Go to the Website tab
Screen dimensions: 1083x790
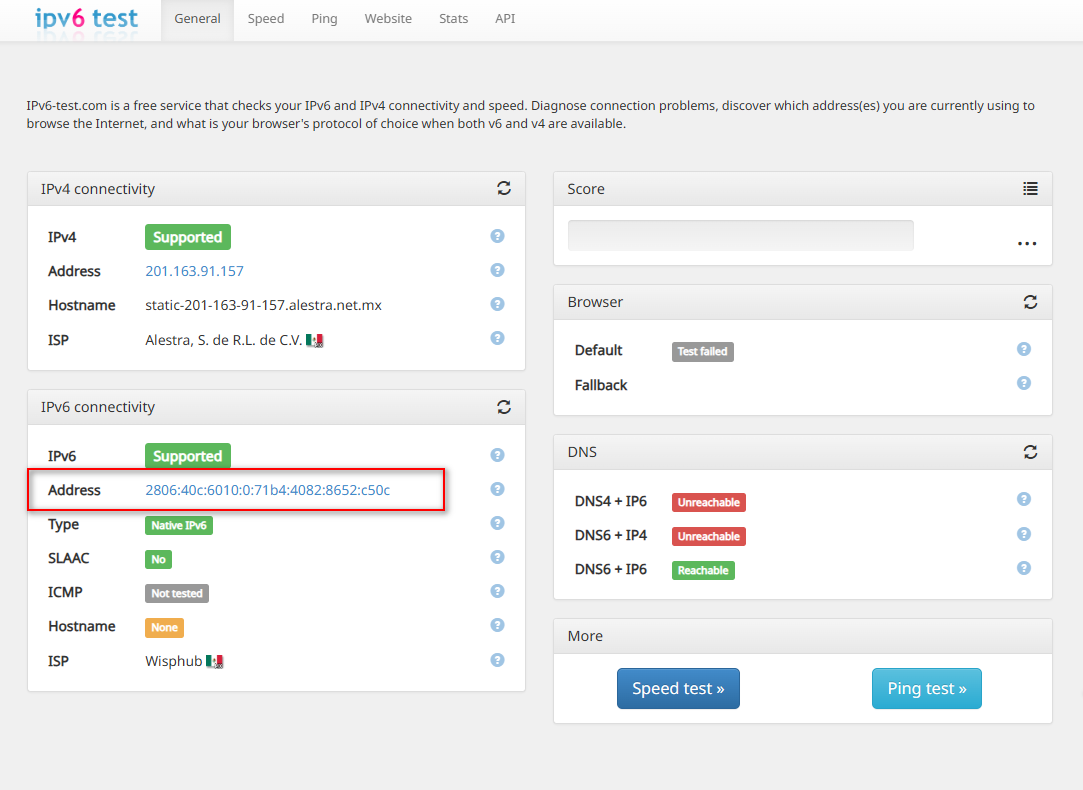(388, 19)
